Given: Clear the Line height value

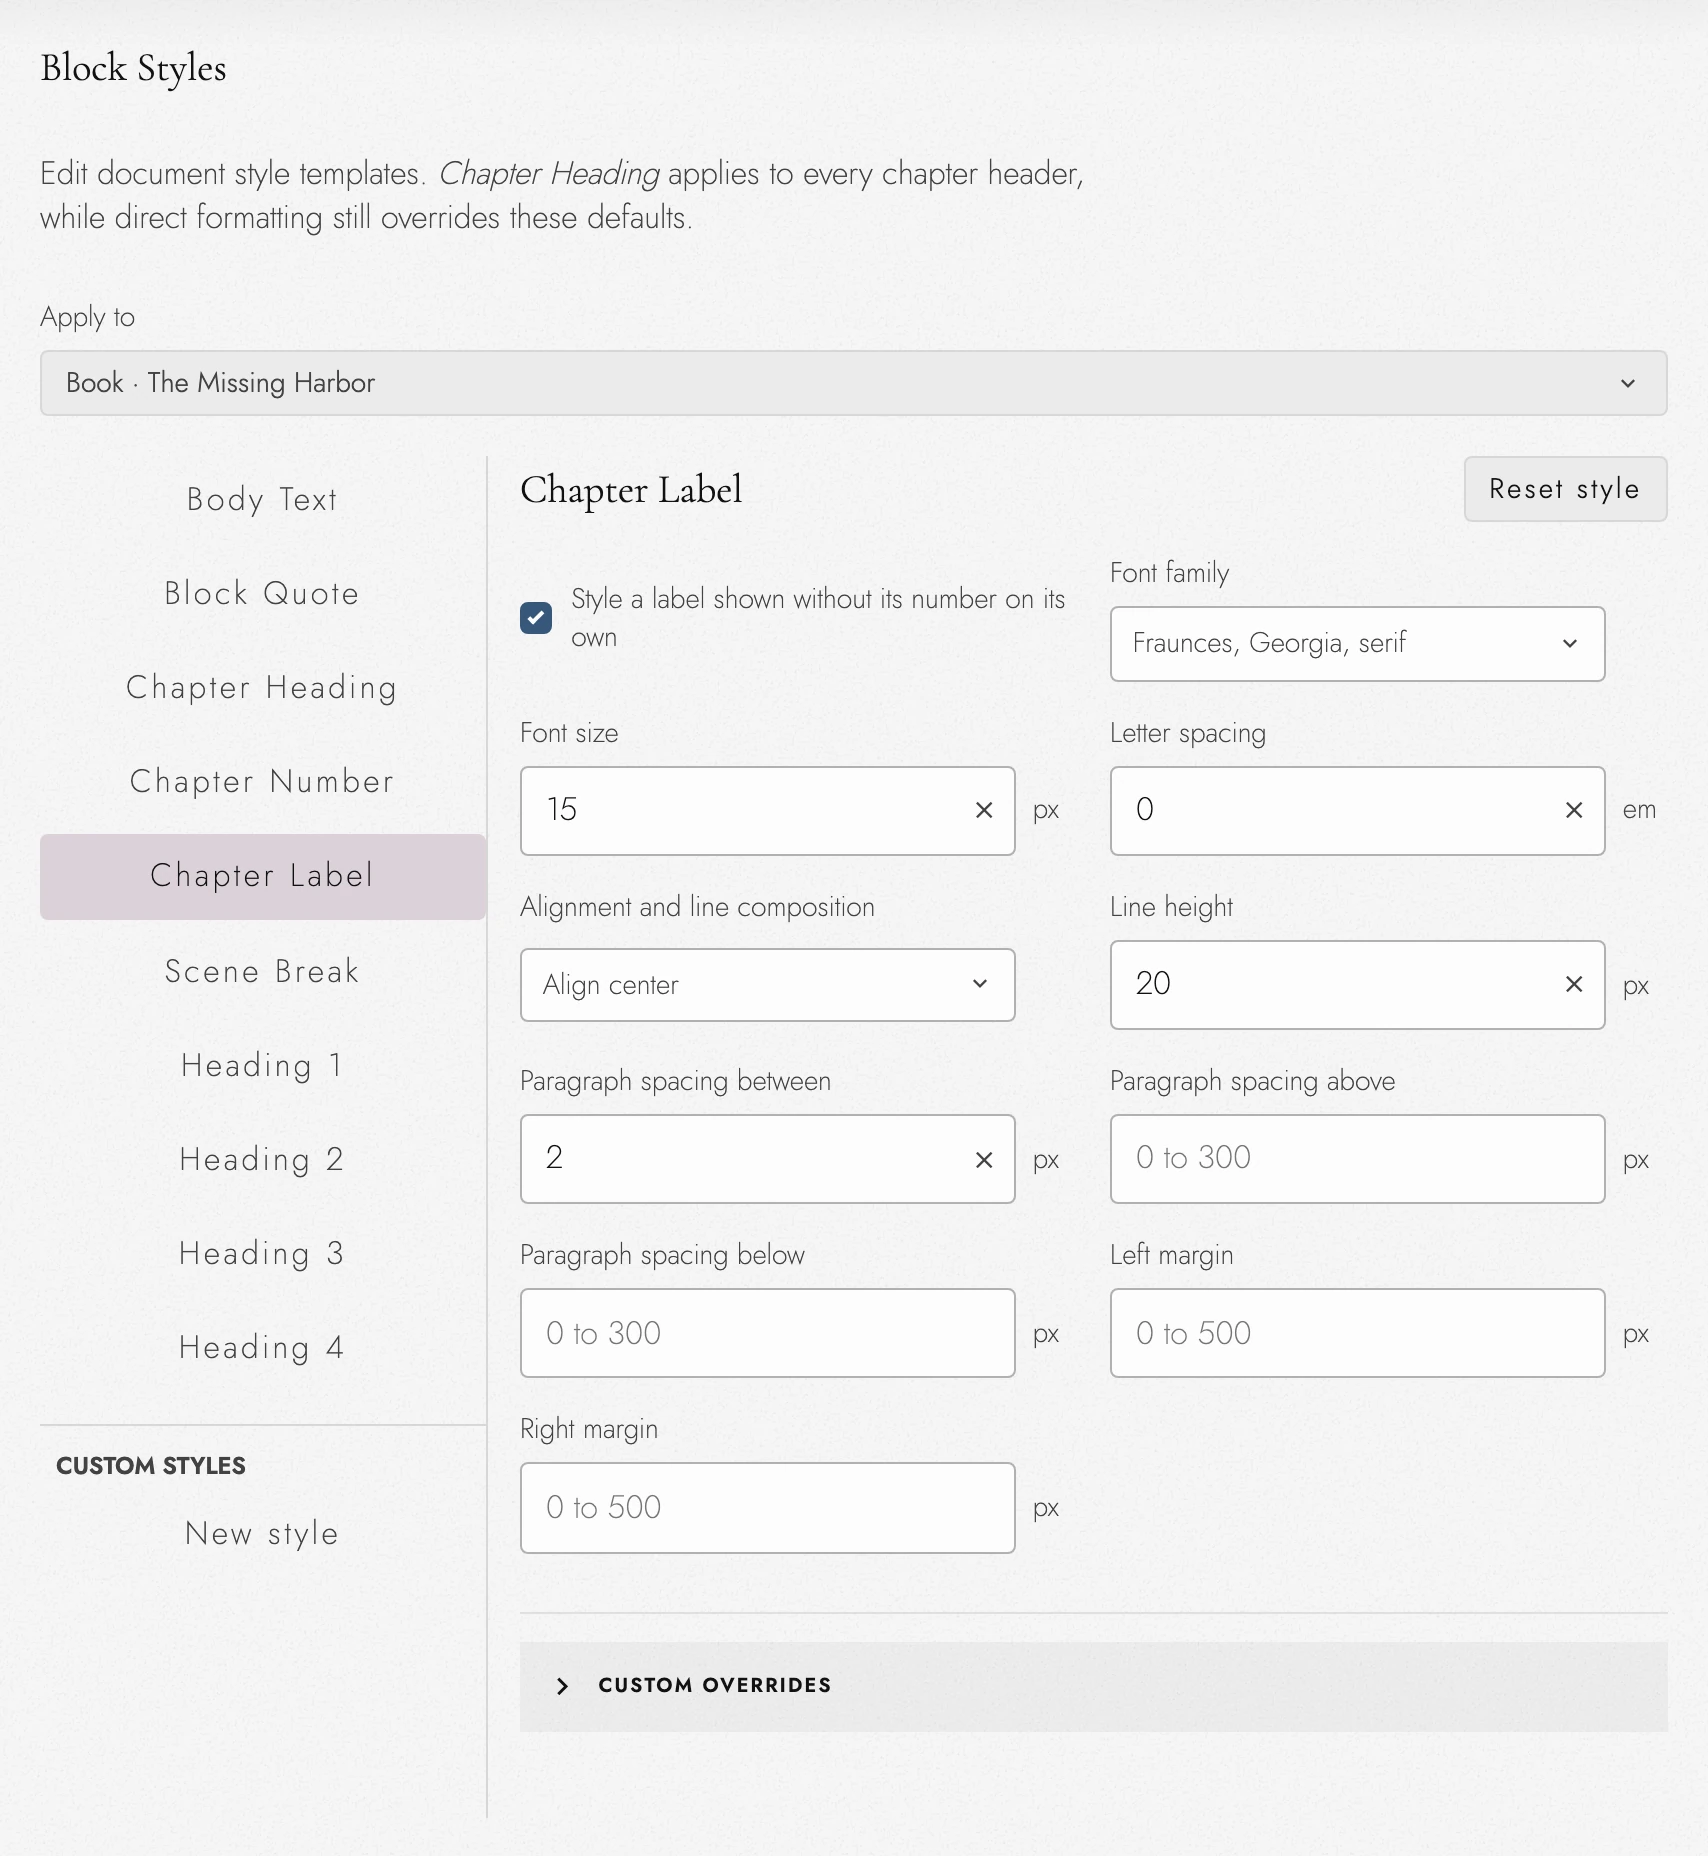Looking at the screenshot, I should 1574,984.
